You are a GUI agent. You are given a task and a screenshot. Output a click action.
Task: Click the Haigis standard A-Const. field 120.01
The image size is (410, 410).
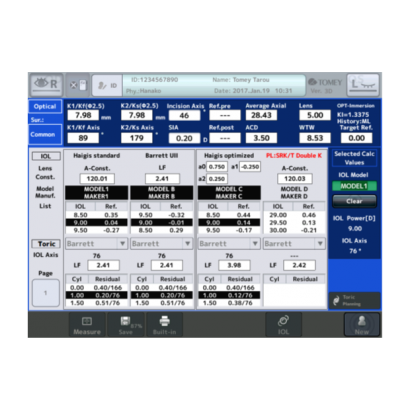(x=97, y=179)
